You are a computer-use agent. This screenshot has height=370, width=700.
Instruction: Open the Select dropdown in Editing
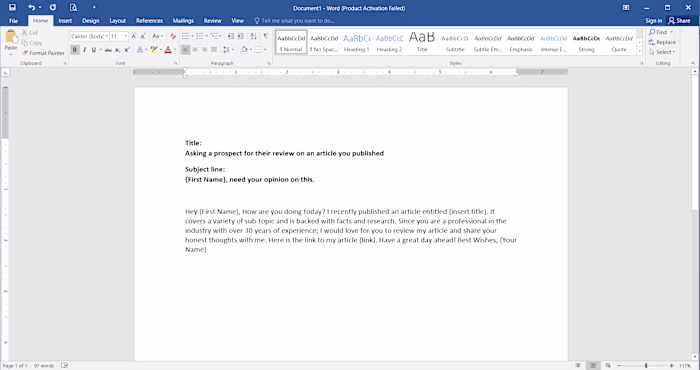(x=662, y=52)
